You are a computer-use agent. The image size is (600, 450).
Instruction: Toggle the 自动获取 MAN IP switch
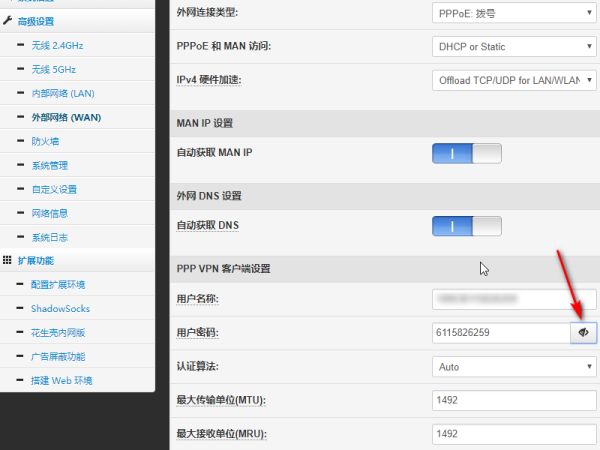466,153
